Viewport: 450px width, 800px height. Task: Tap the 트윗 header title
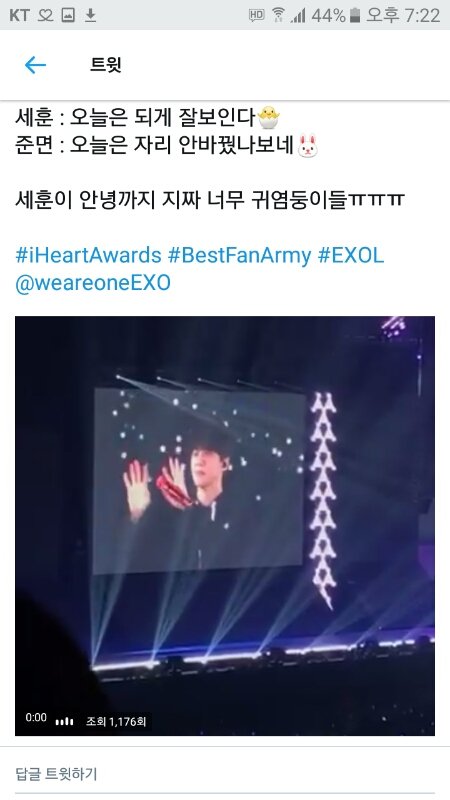(x=106, y=65)
